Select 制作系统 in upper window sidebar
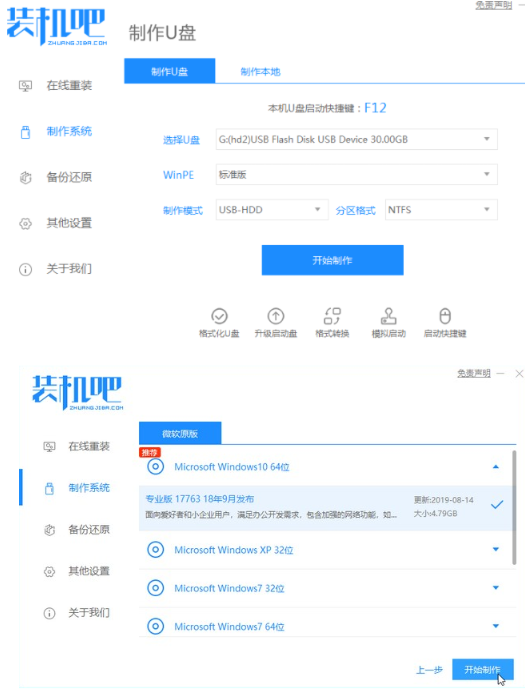This screenshot has height=694, width=525. click(56, 131)
